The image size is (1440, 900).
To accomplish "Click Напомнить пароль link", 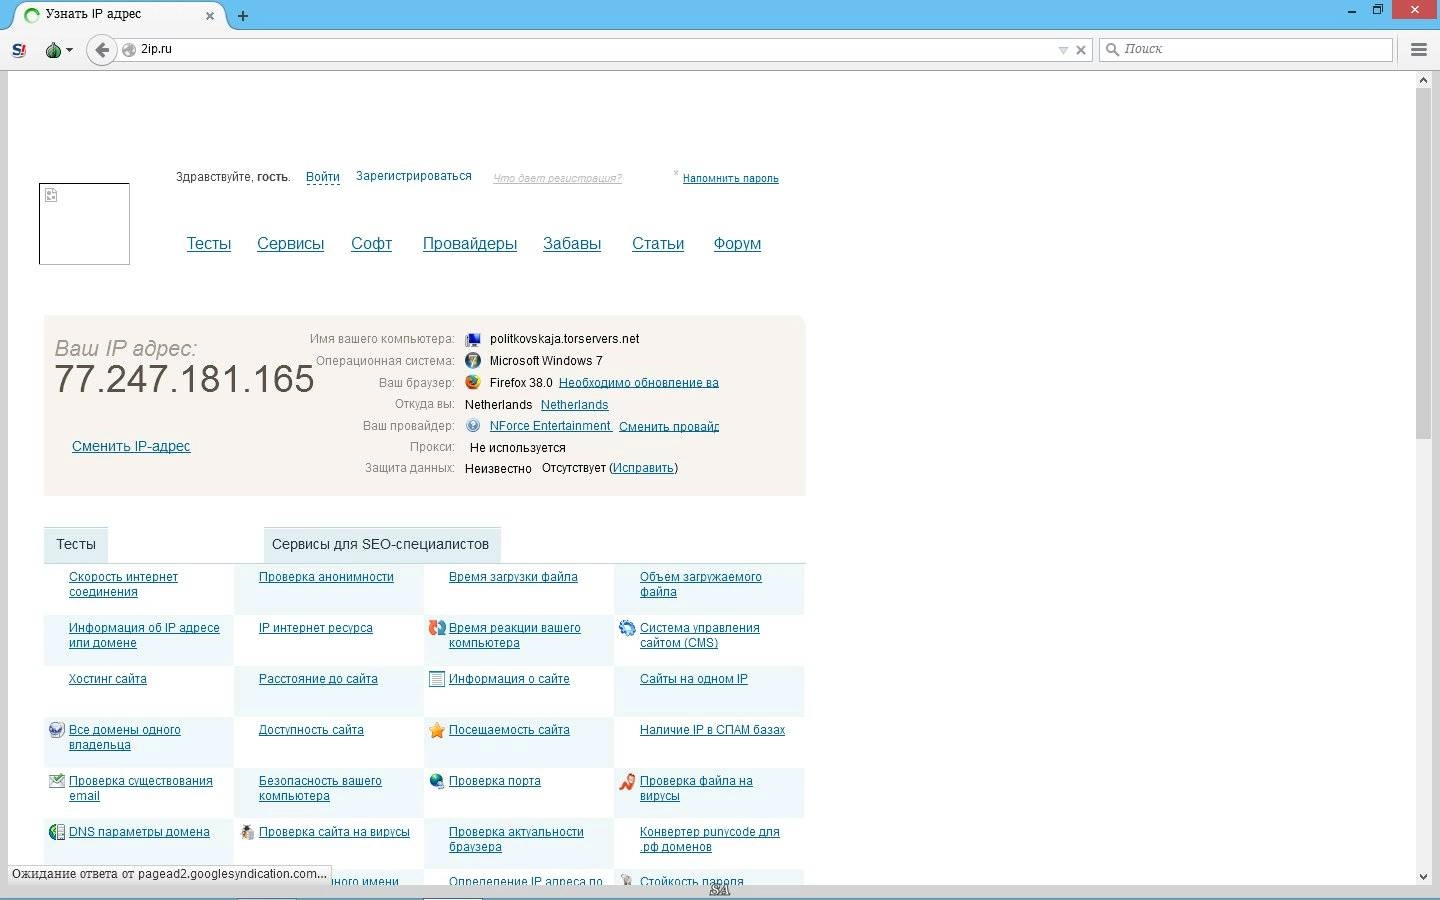I will point(730,178).
